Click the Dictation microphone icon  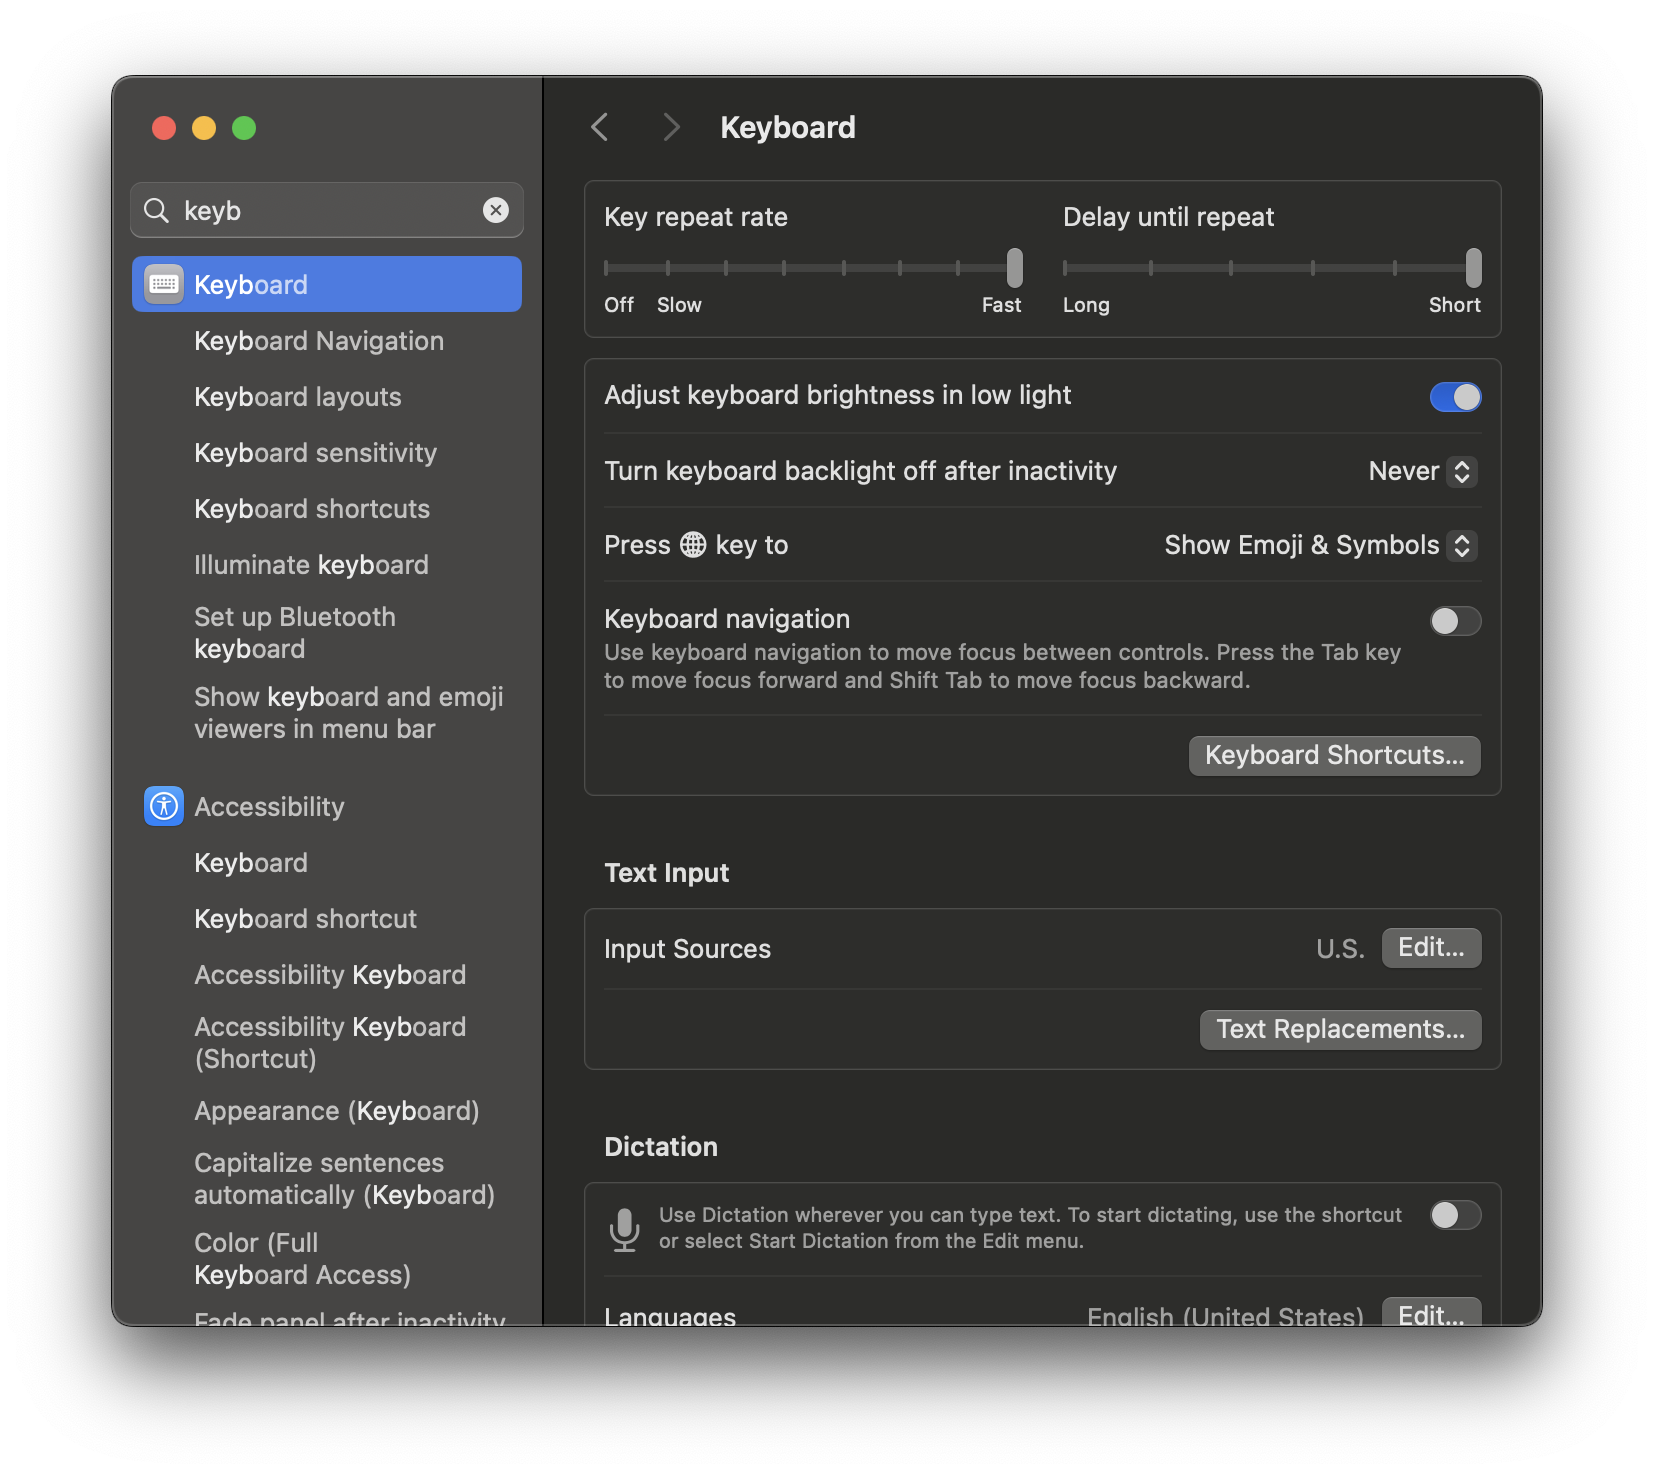click(x=625, y=1228)
